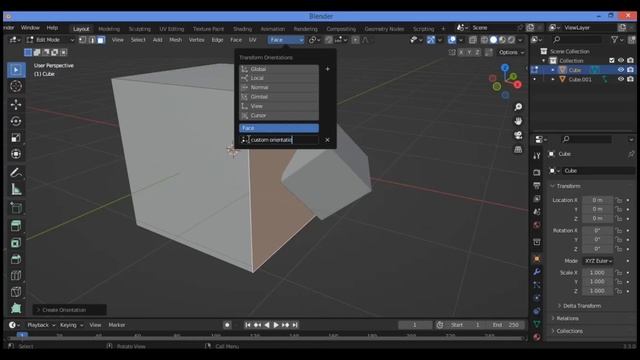The image size is (640, 360).
Task: Open the Window menu
Action: click(30, 28)
